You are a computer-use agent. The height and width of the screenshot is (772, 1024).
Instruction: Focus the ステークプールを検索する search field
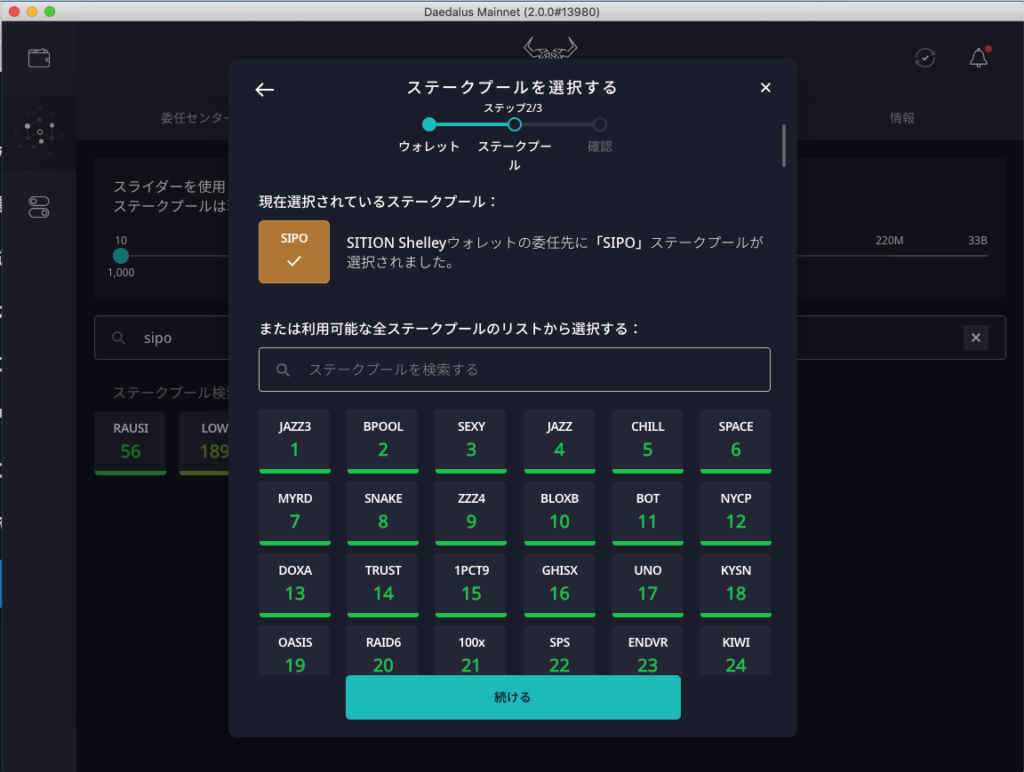pyautogui.click(x=514, y=370)
